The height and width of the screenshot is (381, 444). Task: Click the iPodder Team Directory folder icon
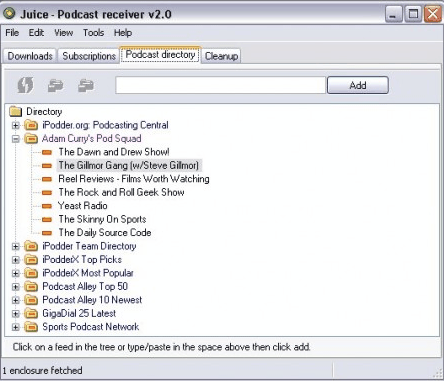point(31,246)
